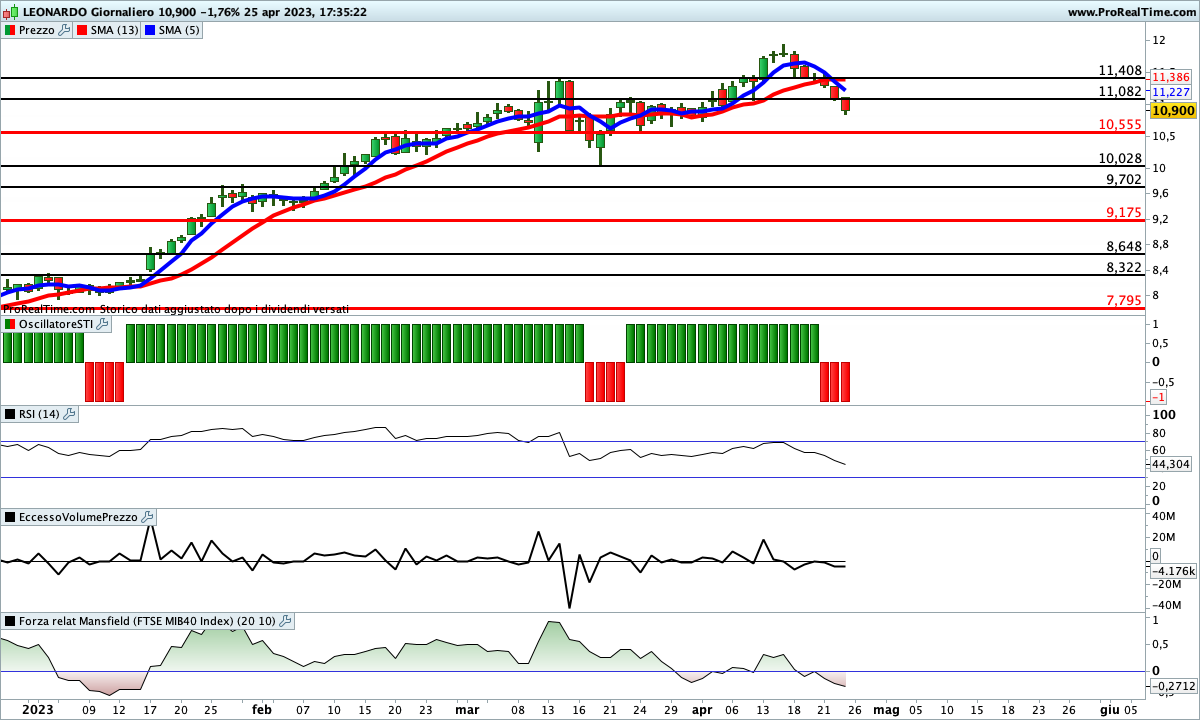This screenshot has height=720, width=1200.
Task: Click the Prezzo green-red color swatch
Action: [10, 30]
